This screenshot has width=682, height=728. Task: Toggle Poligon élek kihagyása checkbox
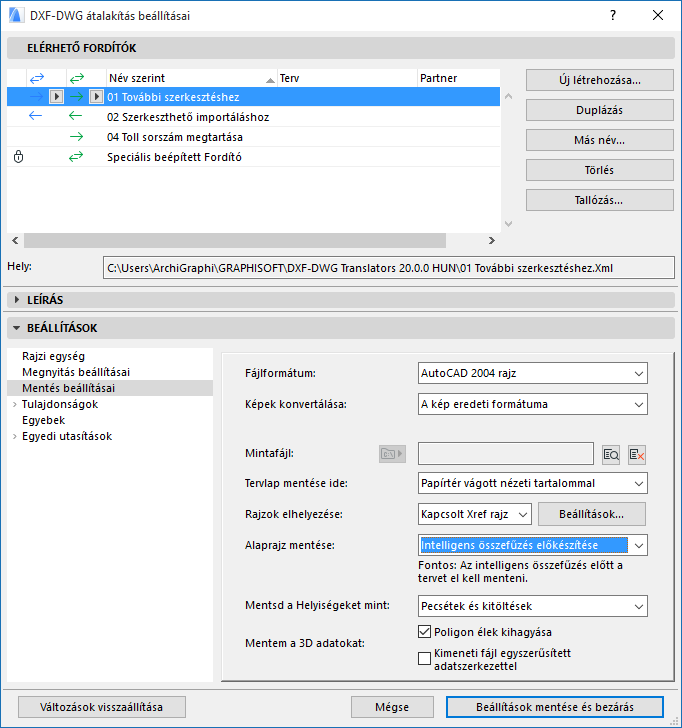424,631
